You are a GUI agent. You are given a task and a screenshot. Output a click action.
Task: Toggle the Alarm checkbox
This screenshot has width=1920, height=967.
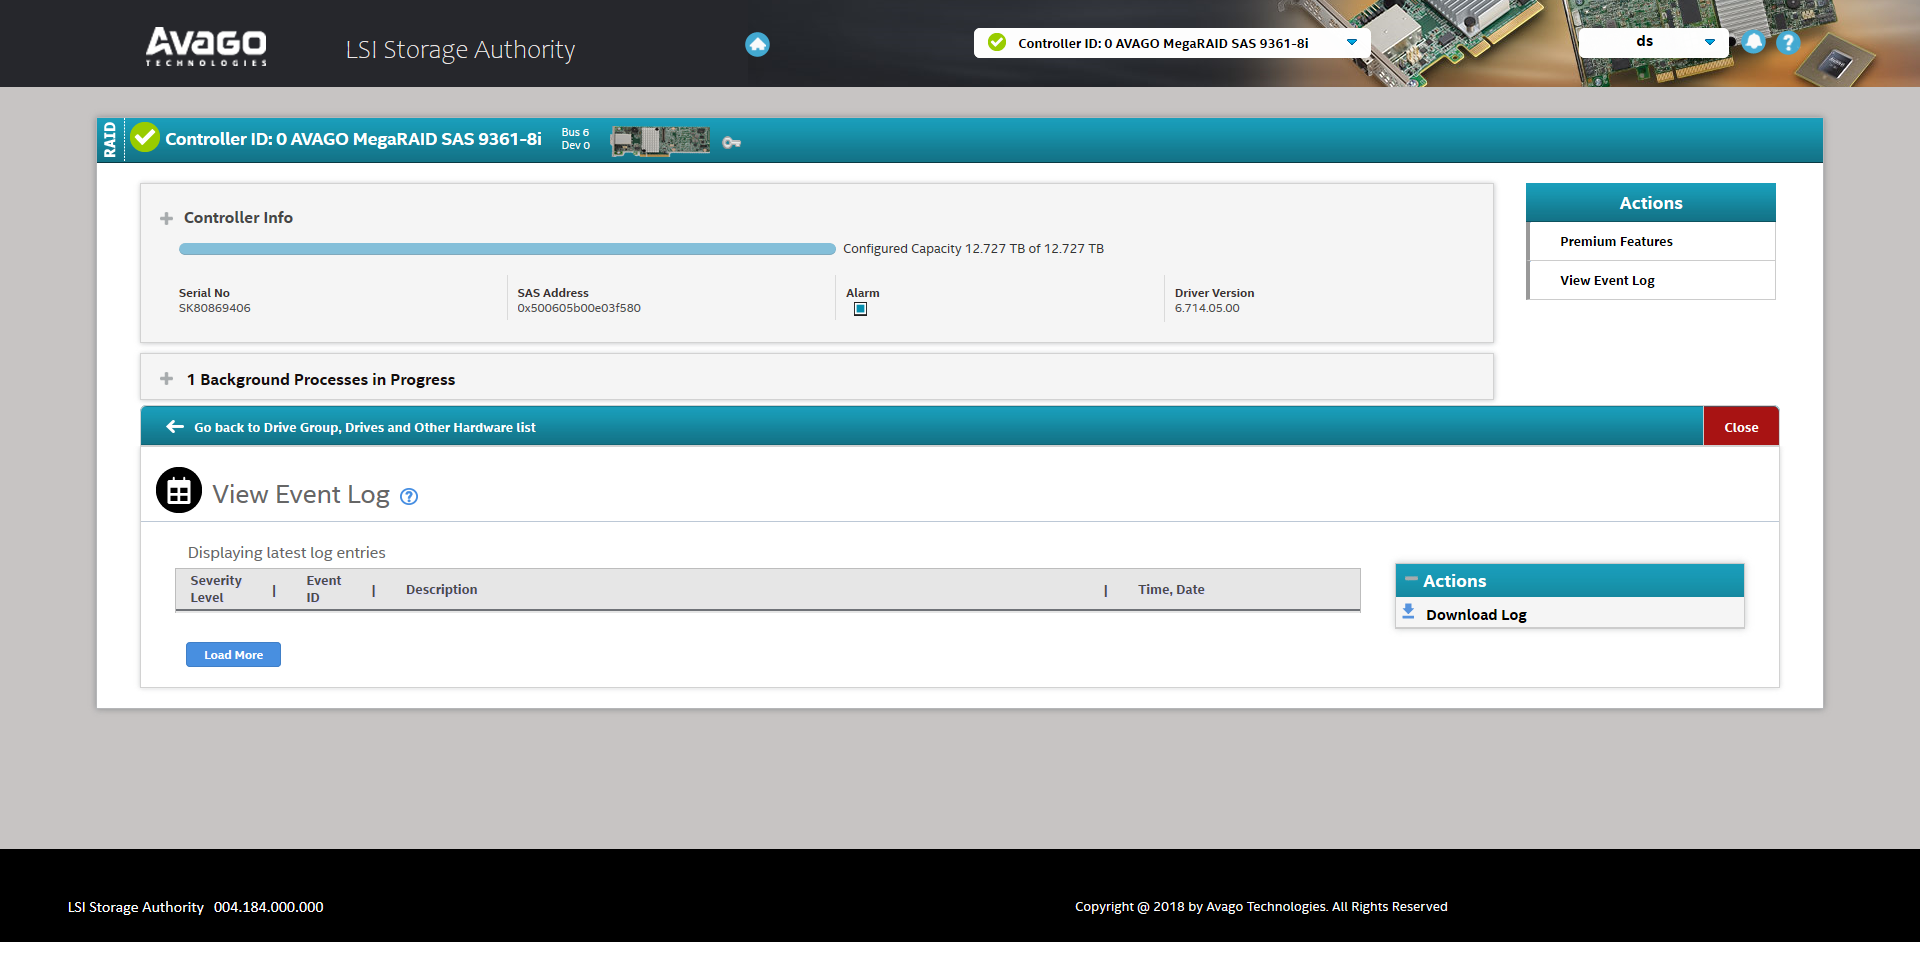(860, 309)
